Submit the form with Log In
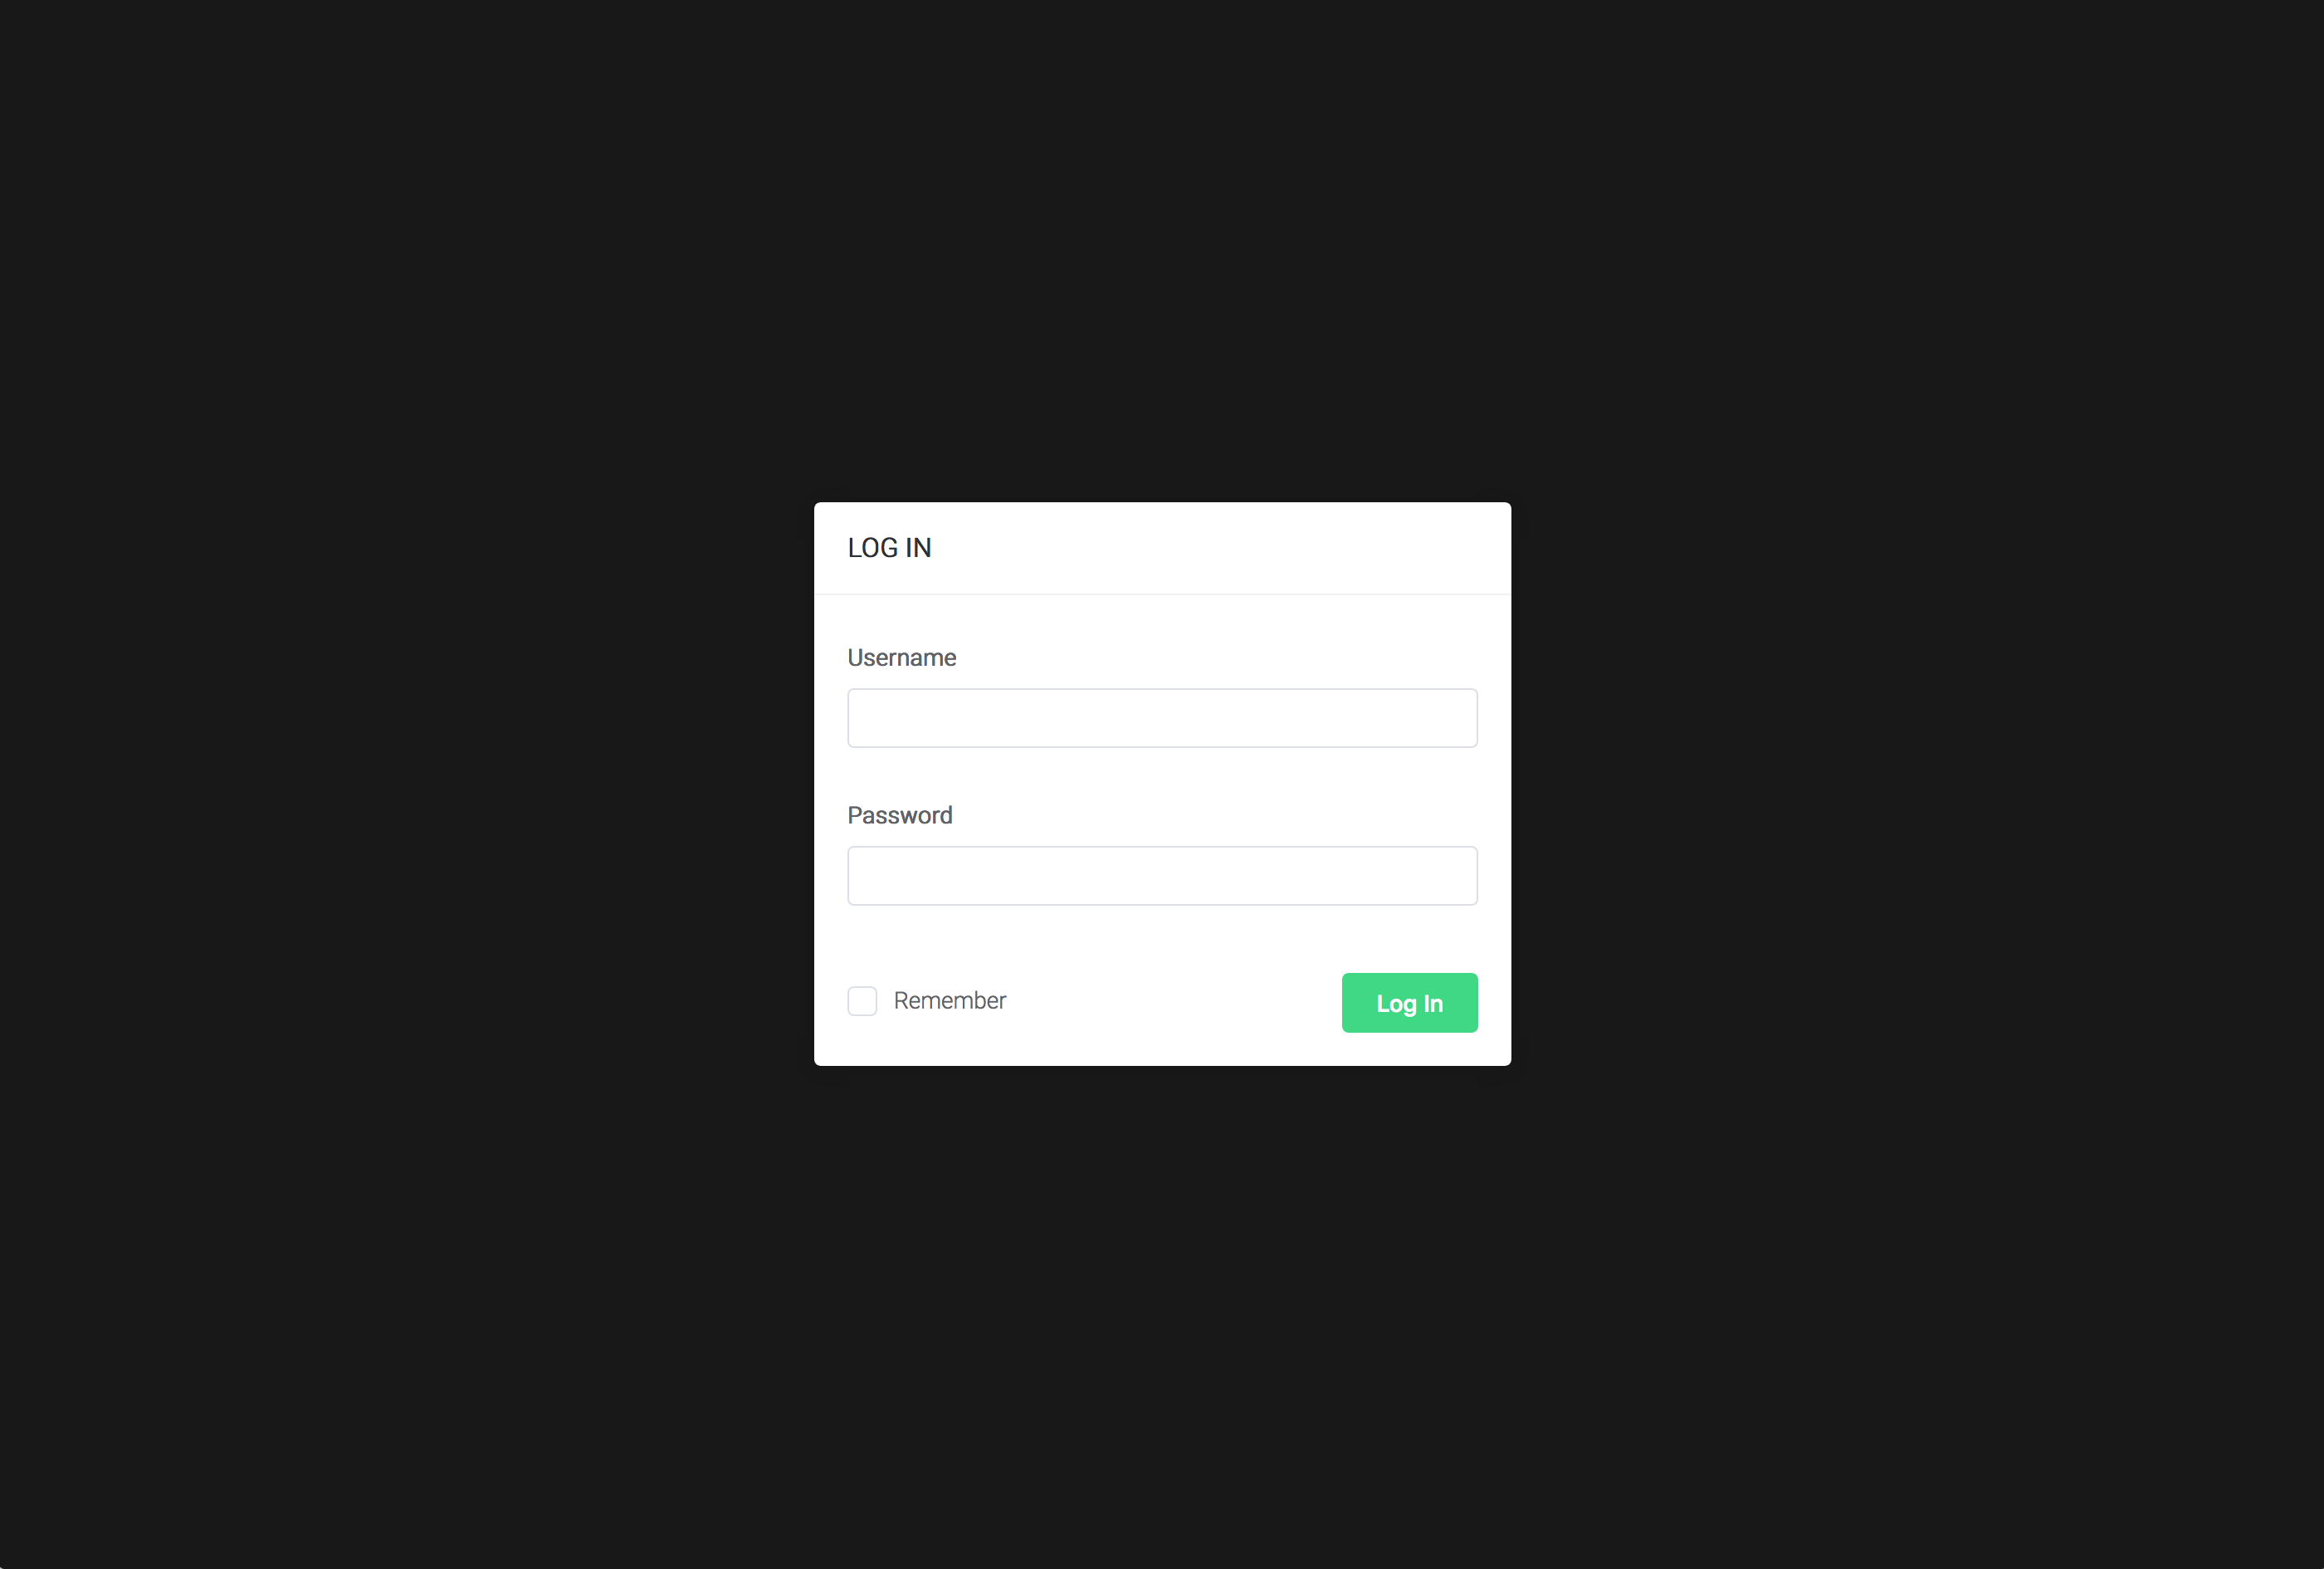 pos(1409,1003)
